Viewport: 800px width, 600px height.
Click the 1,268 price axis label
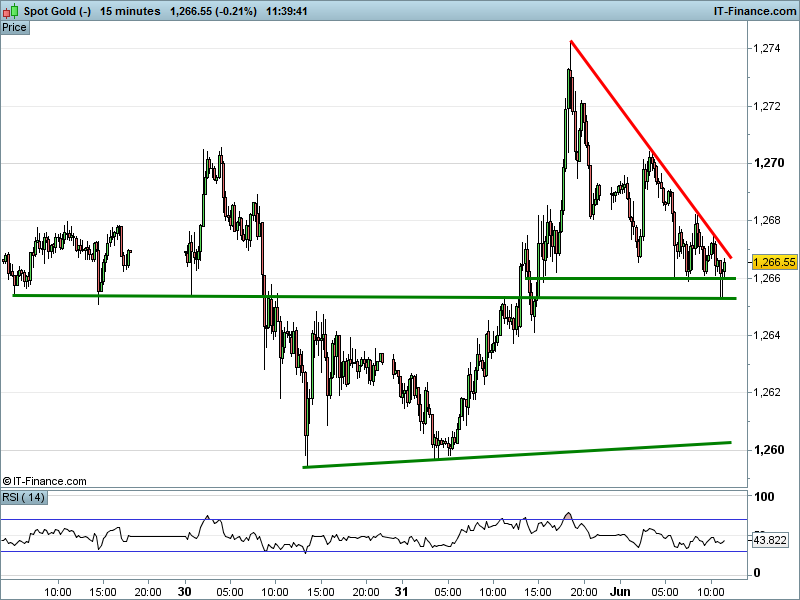766,220
